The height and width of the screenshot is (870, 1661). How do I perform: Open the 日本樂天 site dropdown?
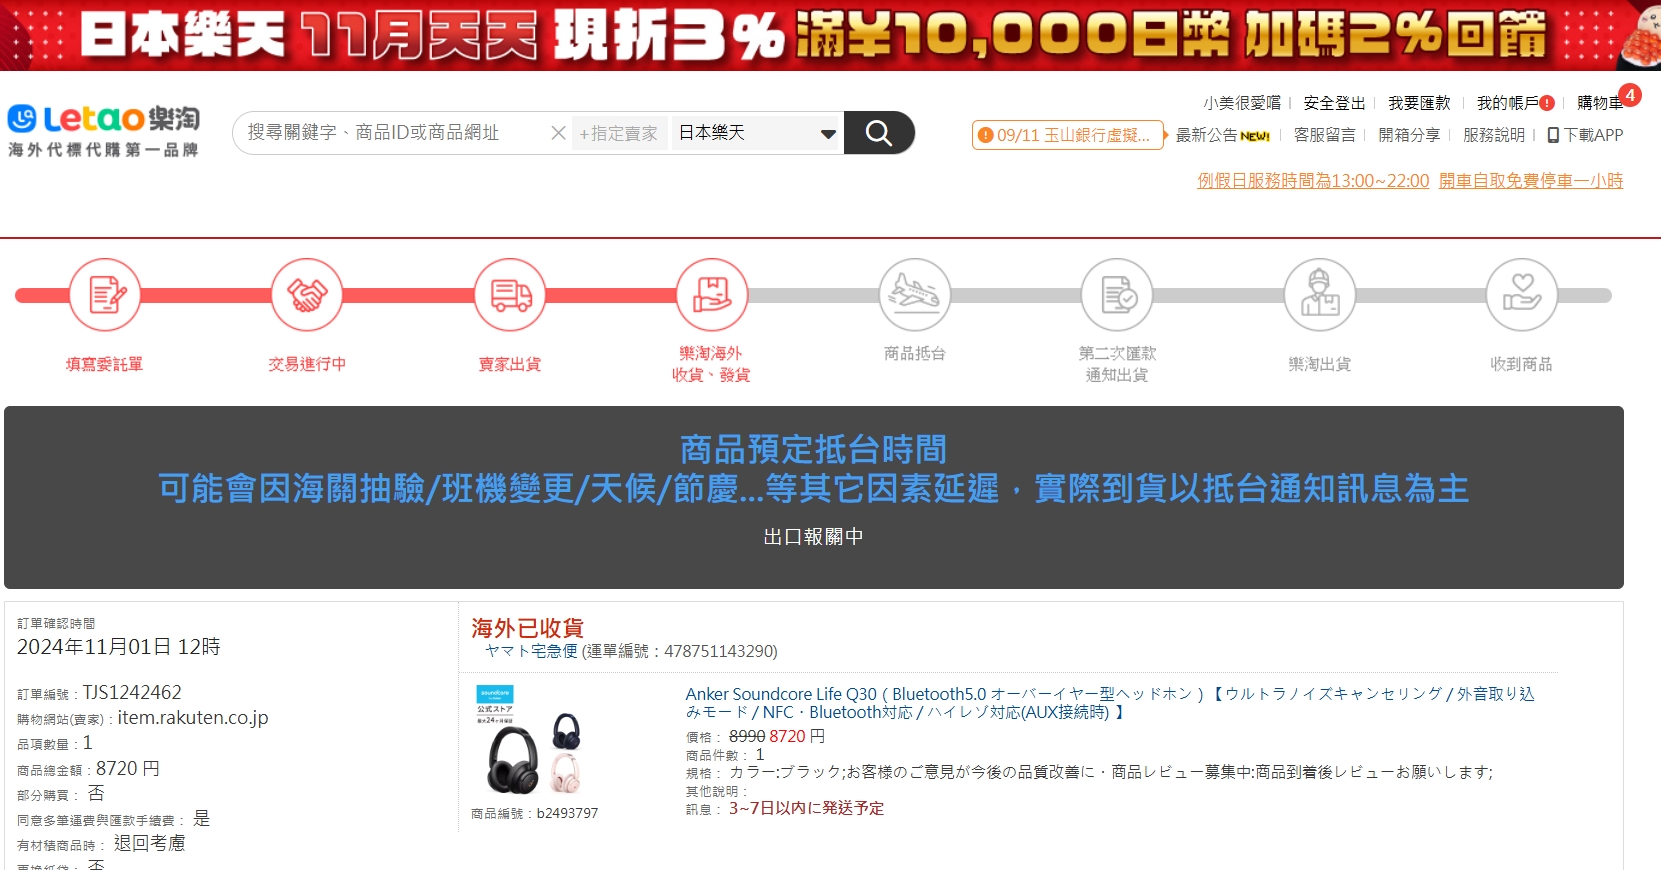click(757, 133)
